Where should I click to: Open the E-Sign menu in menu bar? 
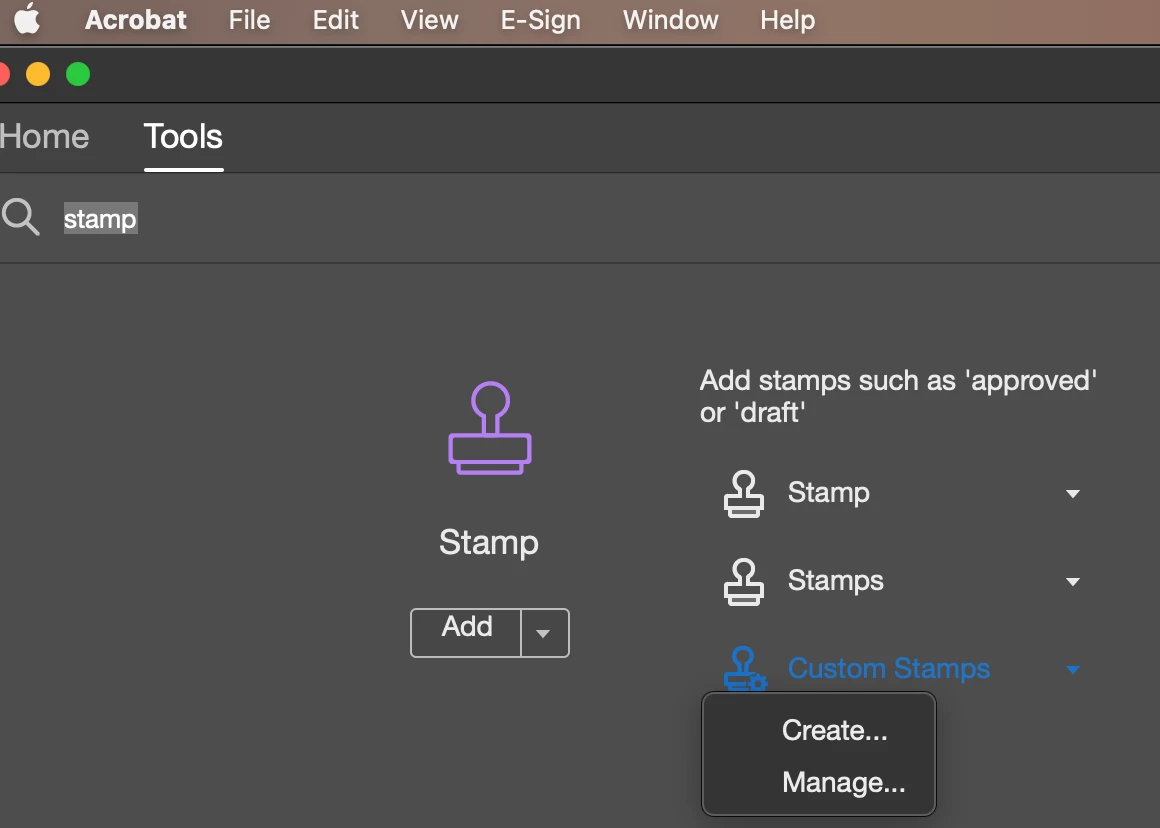540,20
